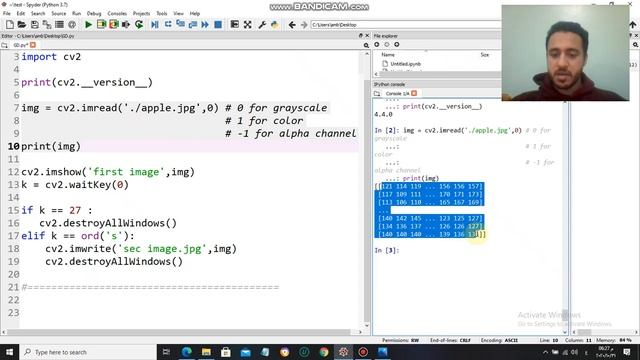Open Task View from taskbar
Image resolution: width=640 pixels, height=360 pixels.
click(166, 352)
